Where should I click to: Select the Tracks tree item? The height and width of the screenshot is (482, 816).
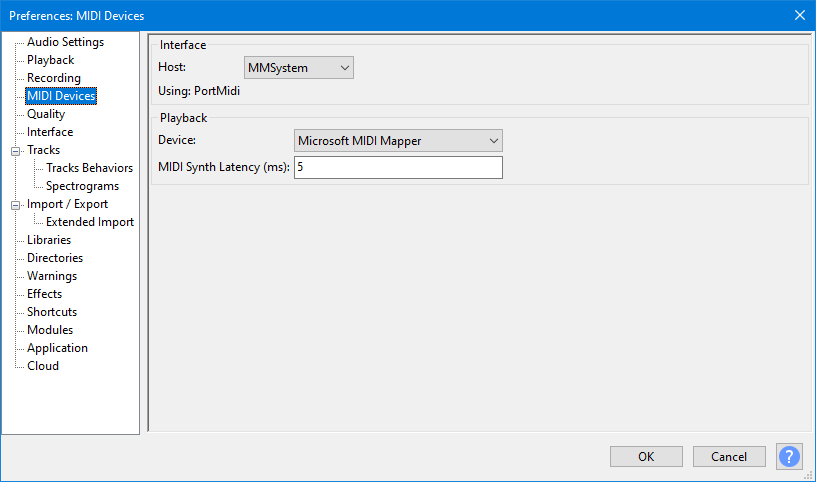(x=44, y=150)
